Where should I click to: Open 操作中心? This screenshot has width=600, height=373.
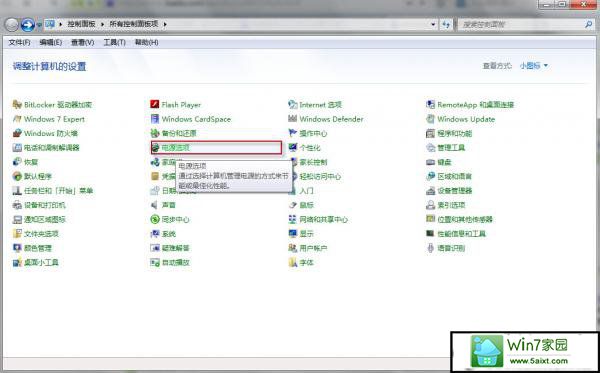(x=308, y=134)
